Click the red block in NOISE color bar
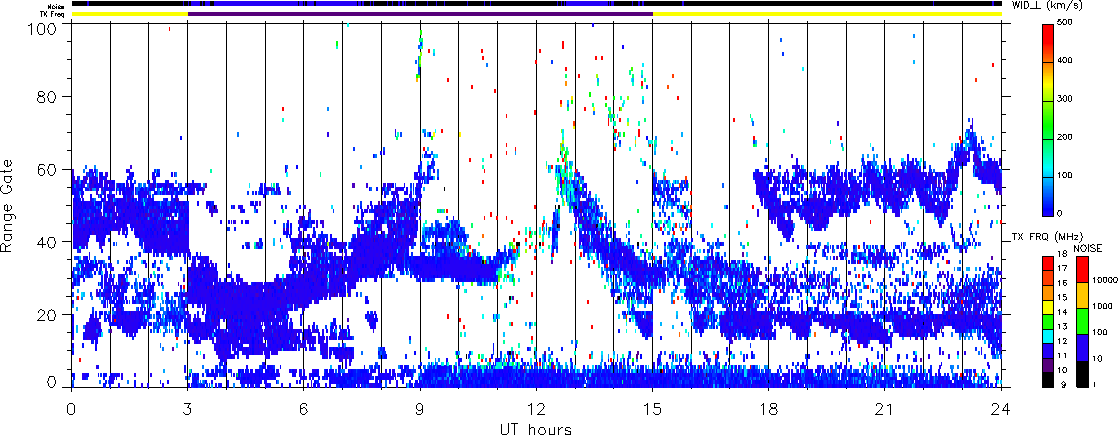The width and height of the screenshot is (1118, 435). coord(1082,270)
